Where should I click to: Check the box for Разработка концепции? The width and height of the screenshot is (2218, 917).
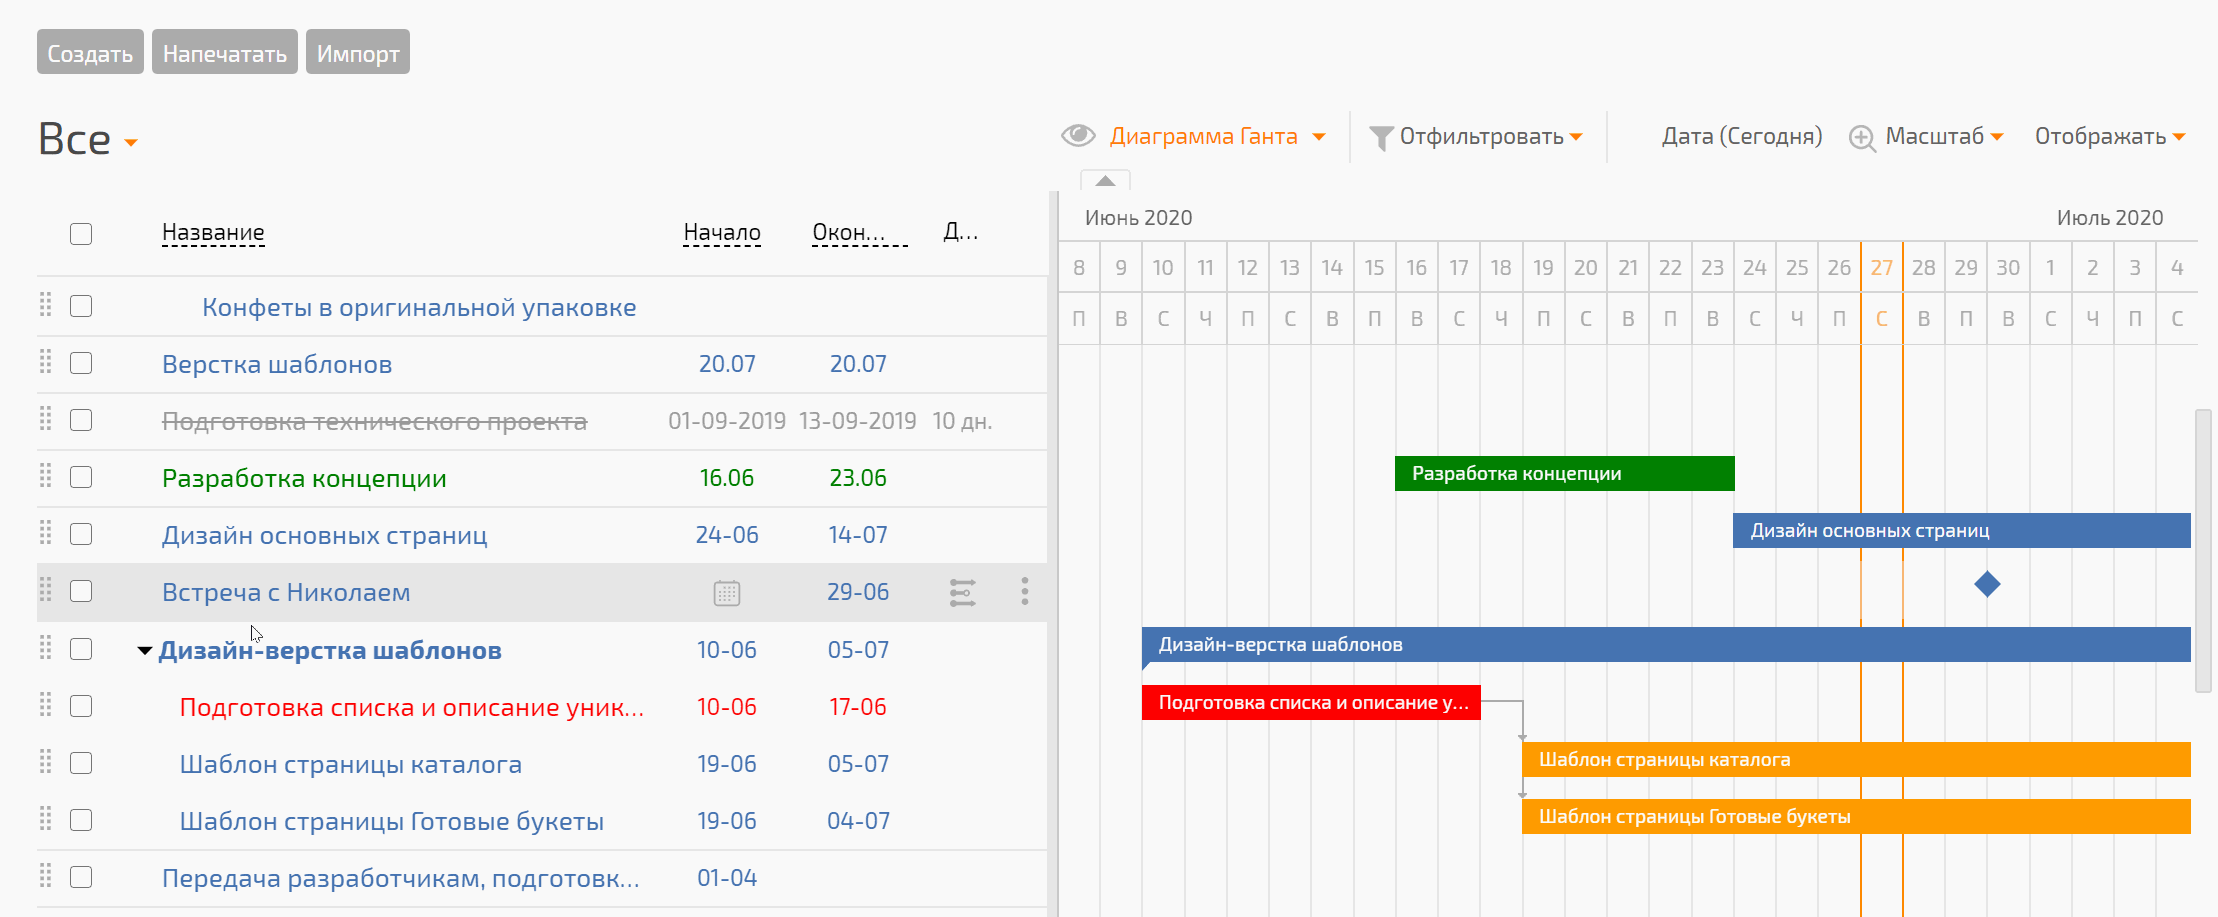coord(81,477)
